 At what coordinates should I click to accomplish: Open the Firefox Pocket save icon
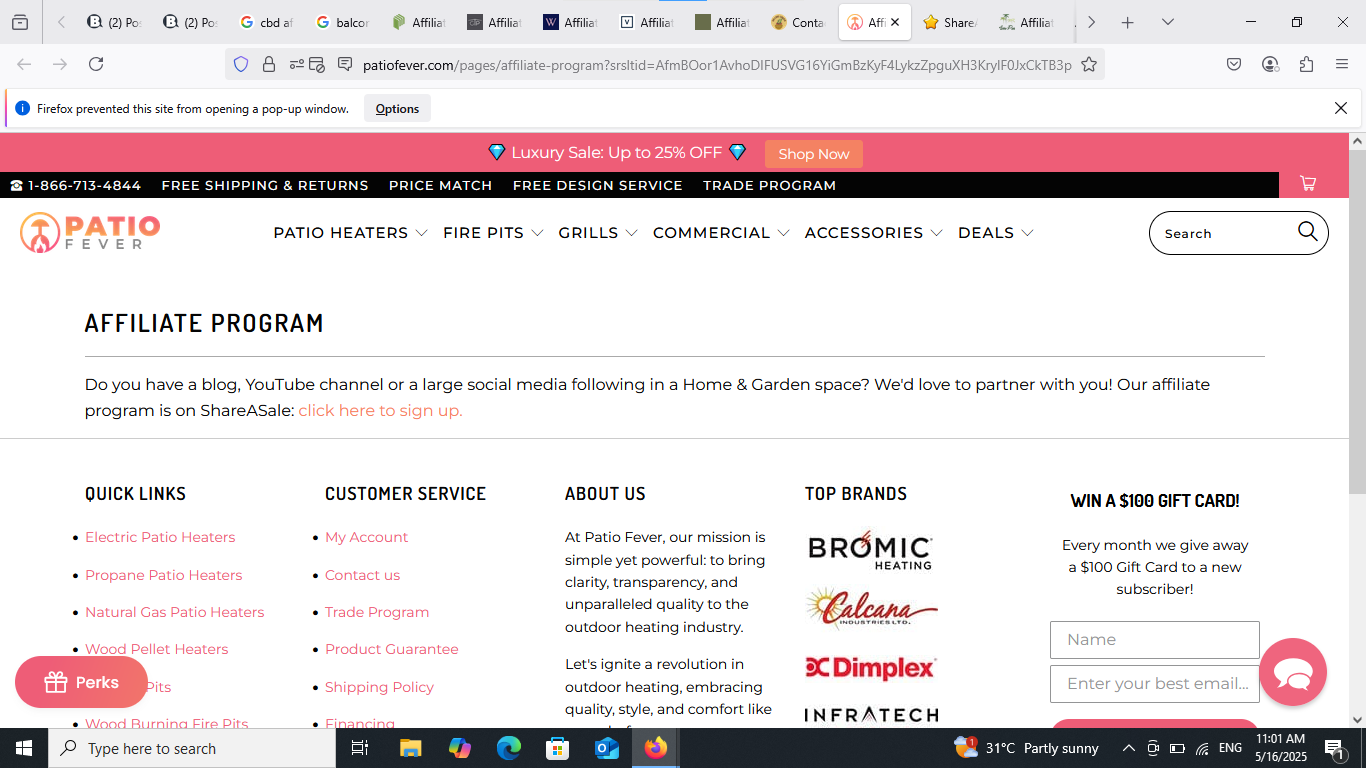1234,64
